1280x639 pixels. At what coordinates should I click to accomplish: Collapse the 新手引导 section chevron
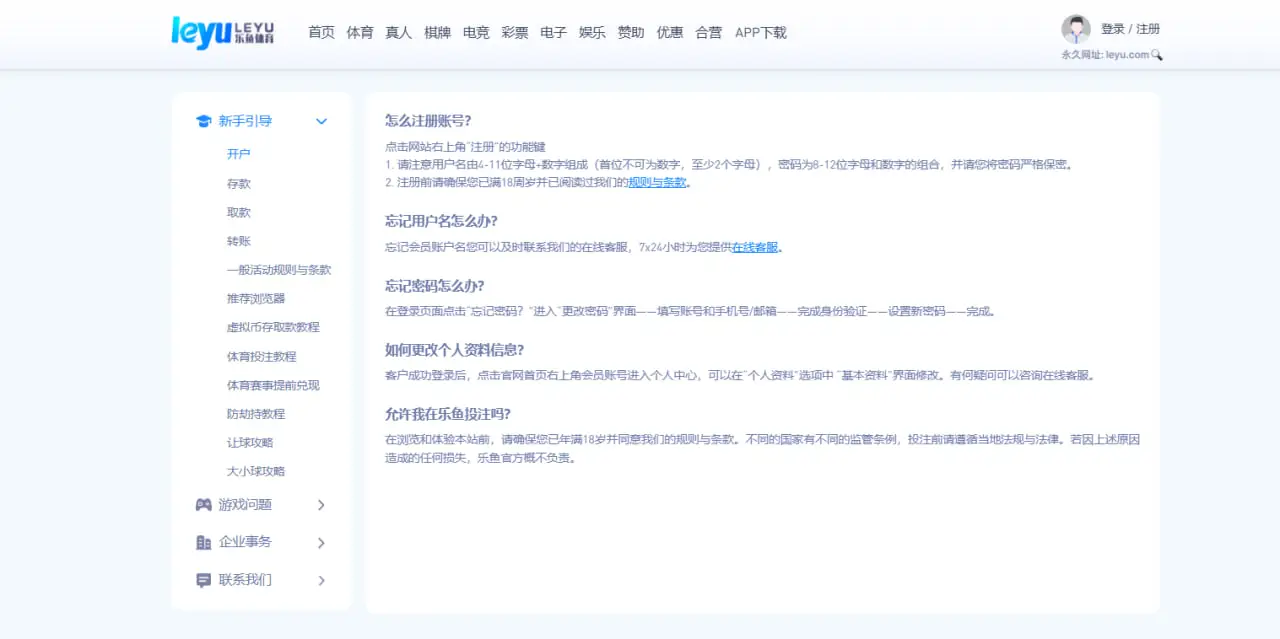click(x=321, y=120)
